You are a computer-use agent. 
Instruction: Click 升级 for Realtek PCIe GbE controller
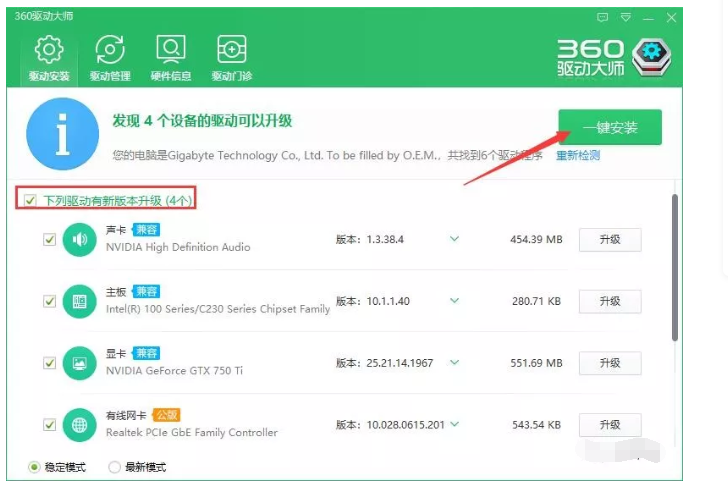pos(610,425)
